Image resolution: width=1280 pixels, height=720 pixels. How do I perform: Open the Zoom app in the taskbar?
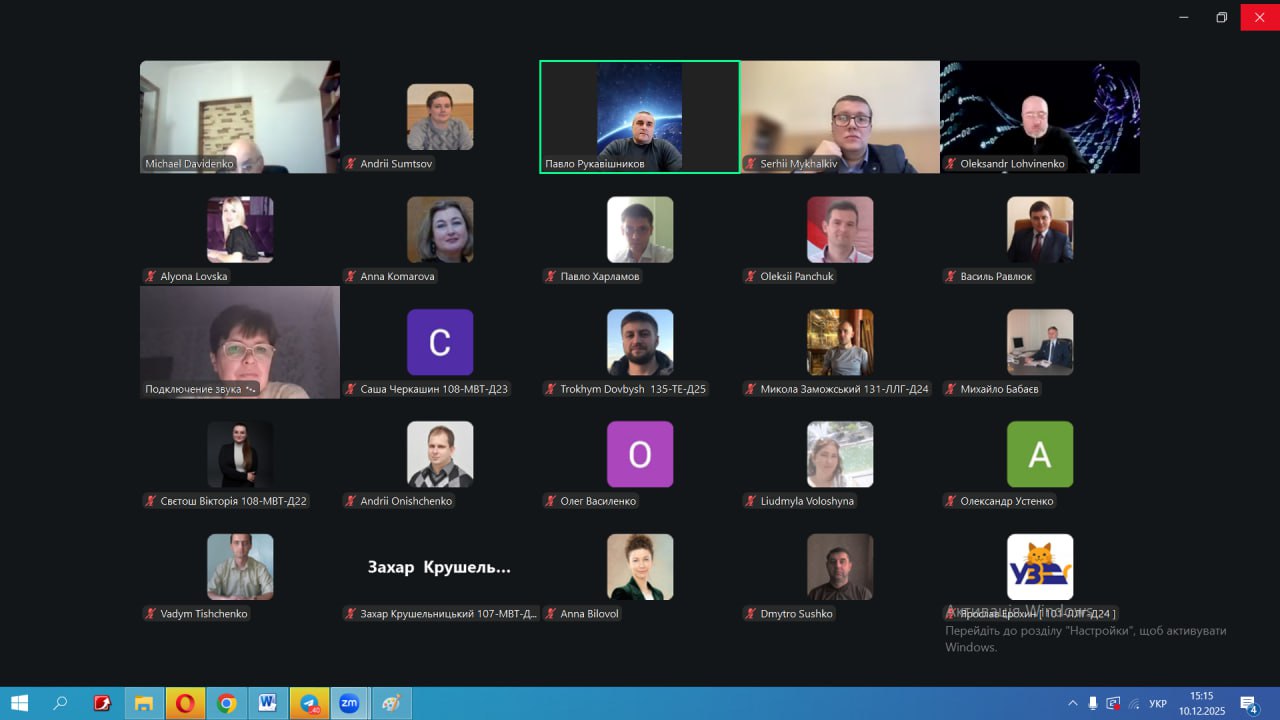(x=349, y=703)
